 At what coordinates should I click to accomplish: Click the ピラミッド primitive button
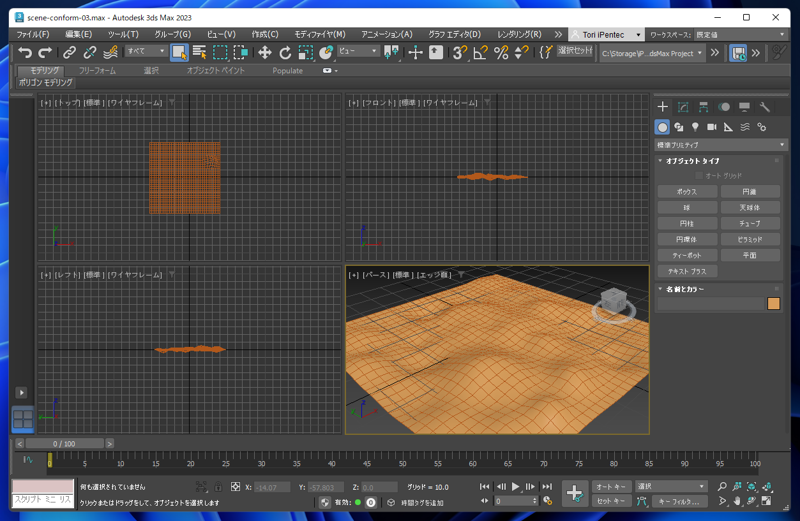[749, 239]
